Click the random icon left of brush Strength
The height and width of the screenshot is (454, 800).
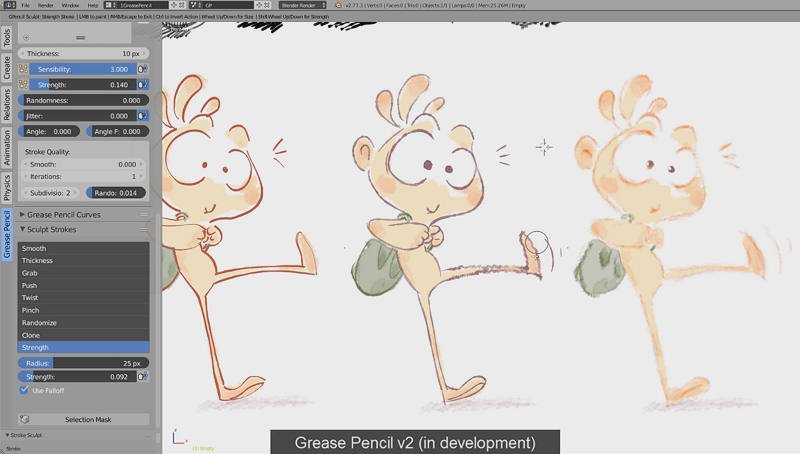[22, 85]
